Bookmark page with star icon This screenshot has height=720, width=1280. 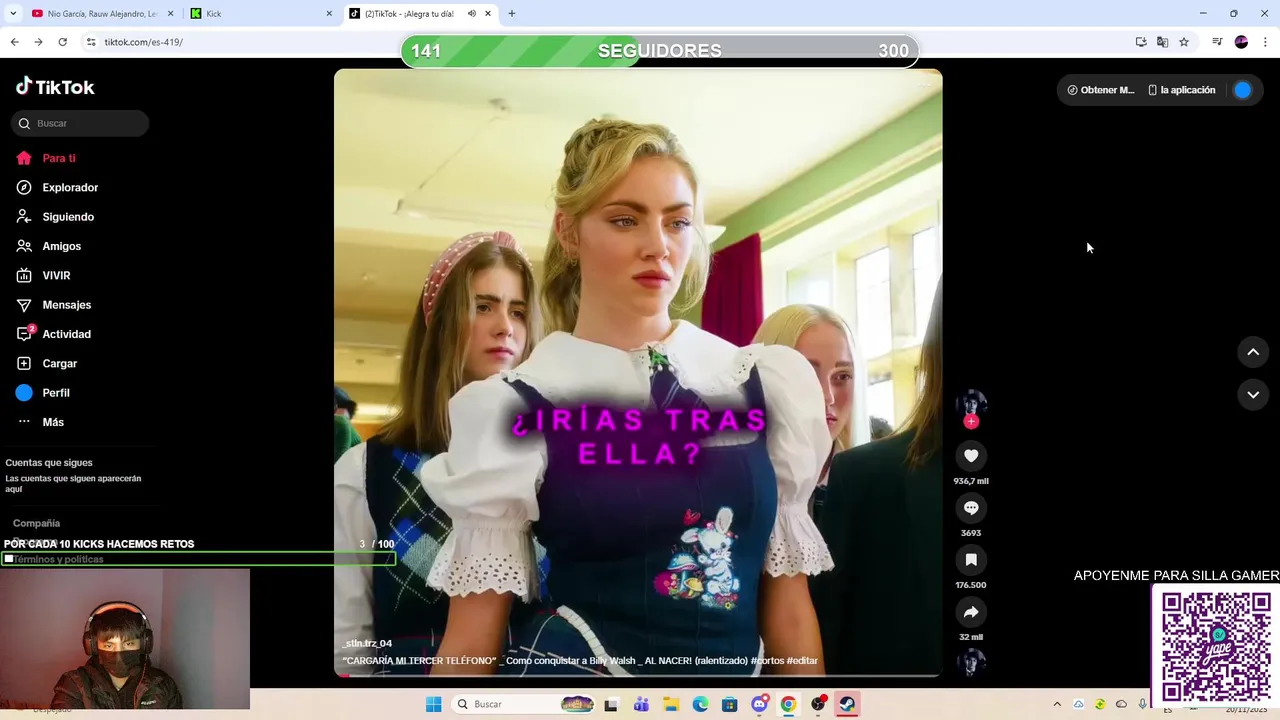tap(1184, 42)
